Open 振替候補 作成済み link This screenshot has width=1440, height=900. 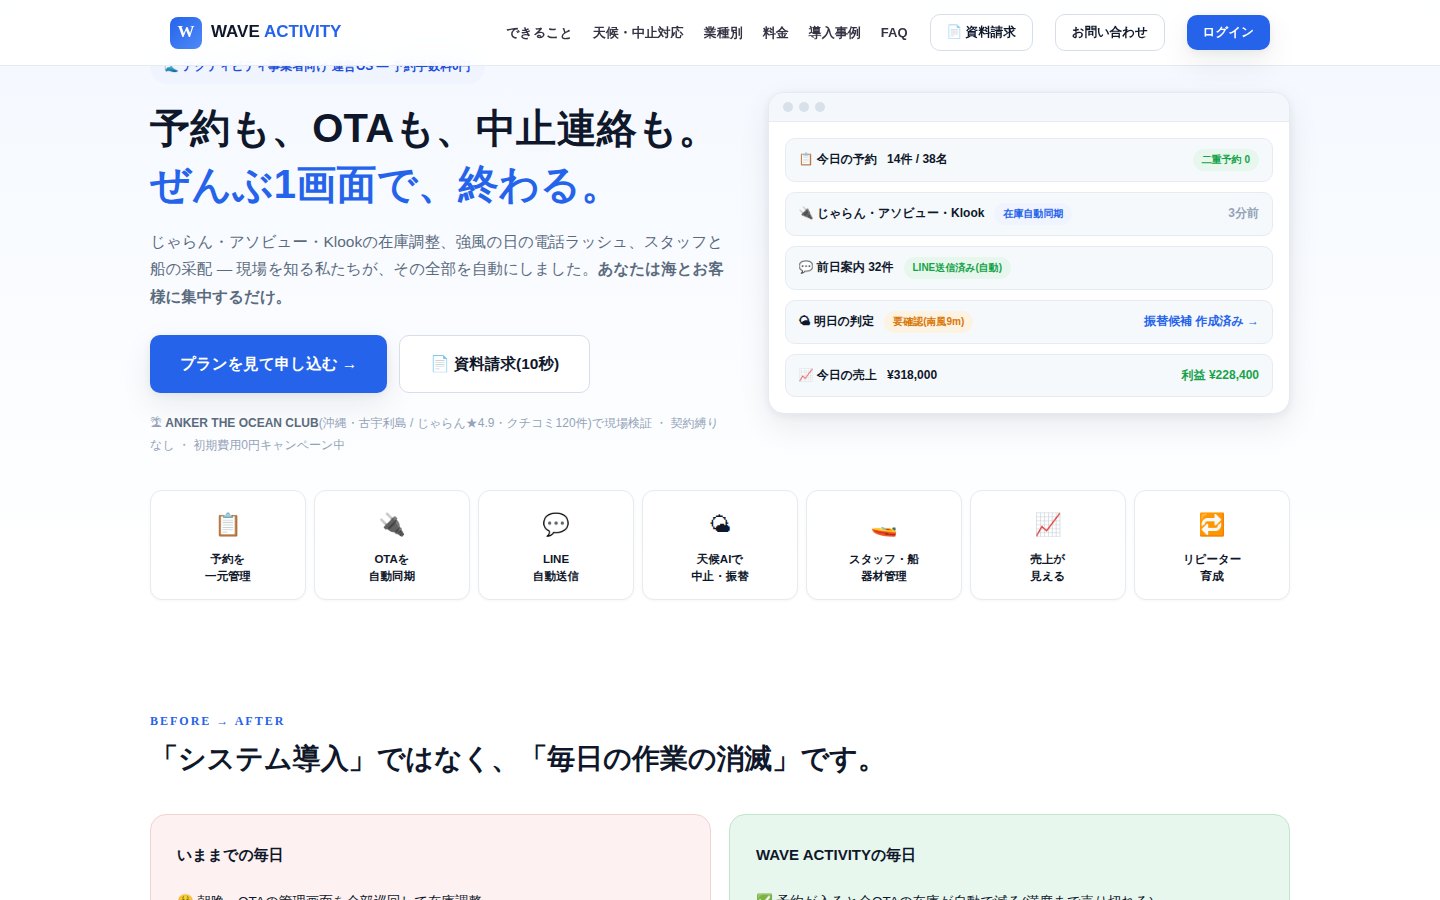(1201, 321)
